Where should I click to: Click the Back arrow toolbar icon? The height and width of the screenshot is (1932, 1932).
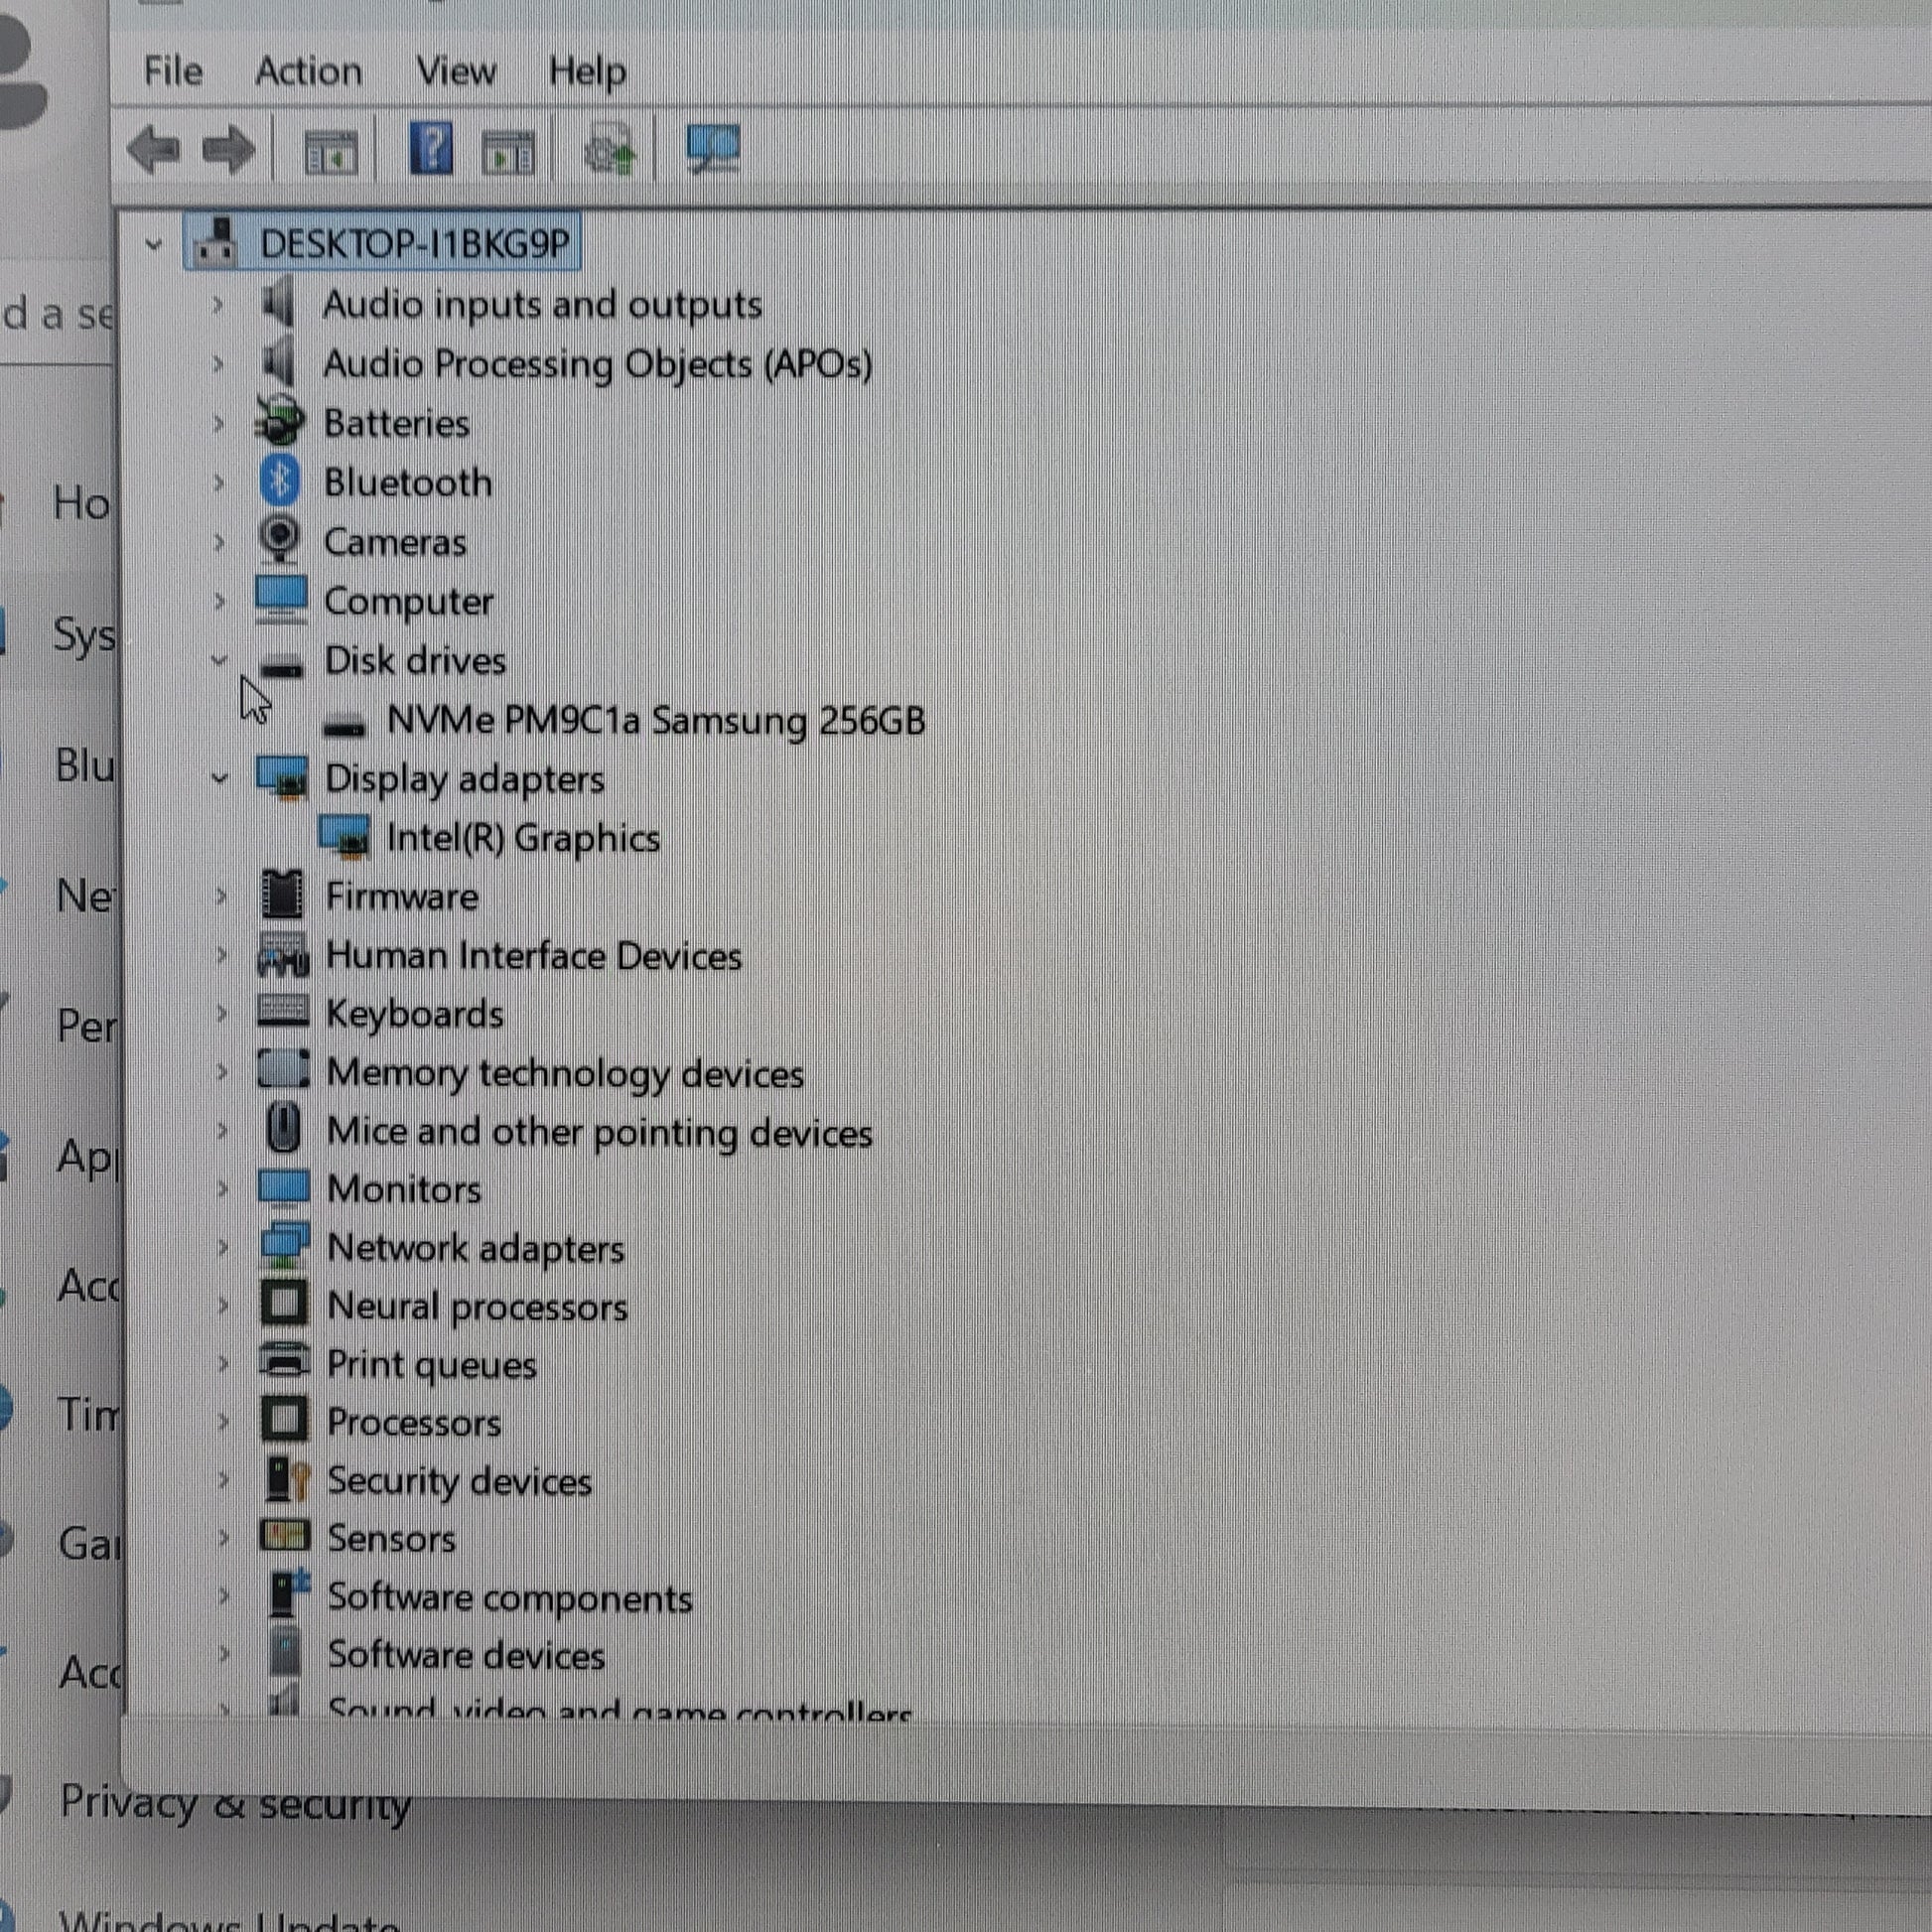coord(153,150)
